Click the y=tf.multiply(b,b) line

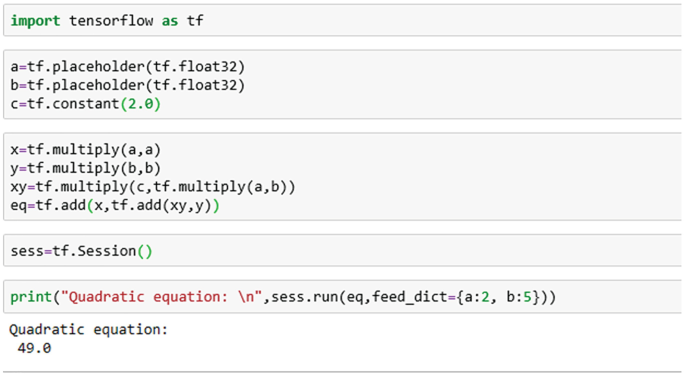[86, 168]
